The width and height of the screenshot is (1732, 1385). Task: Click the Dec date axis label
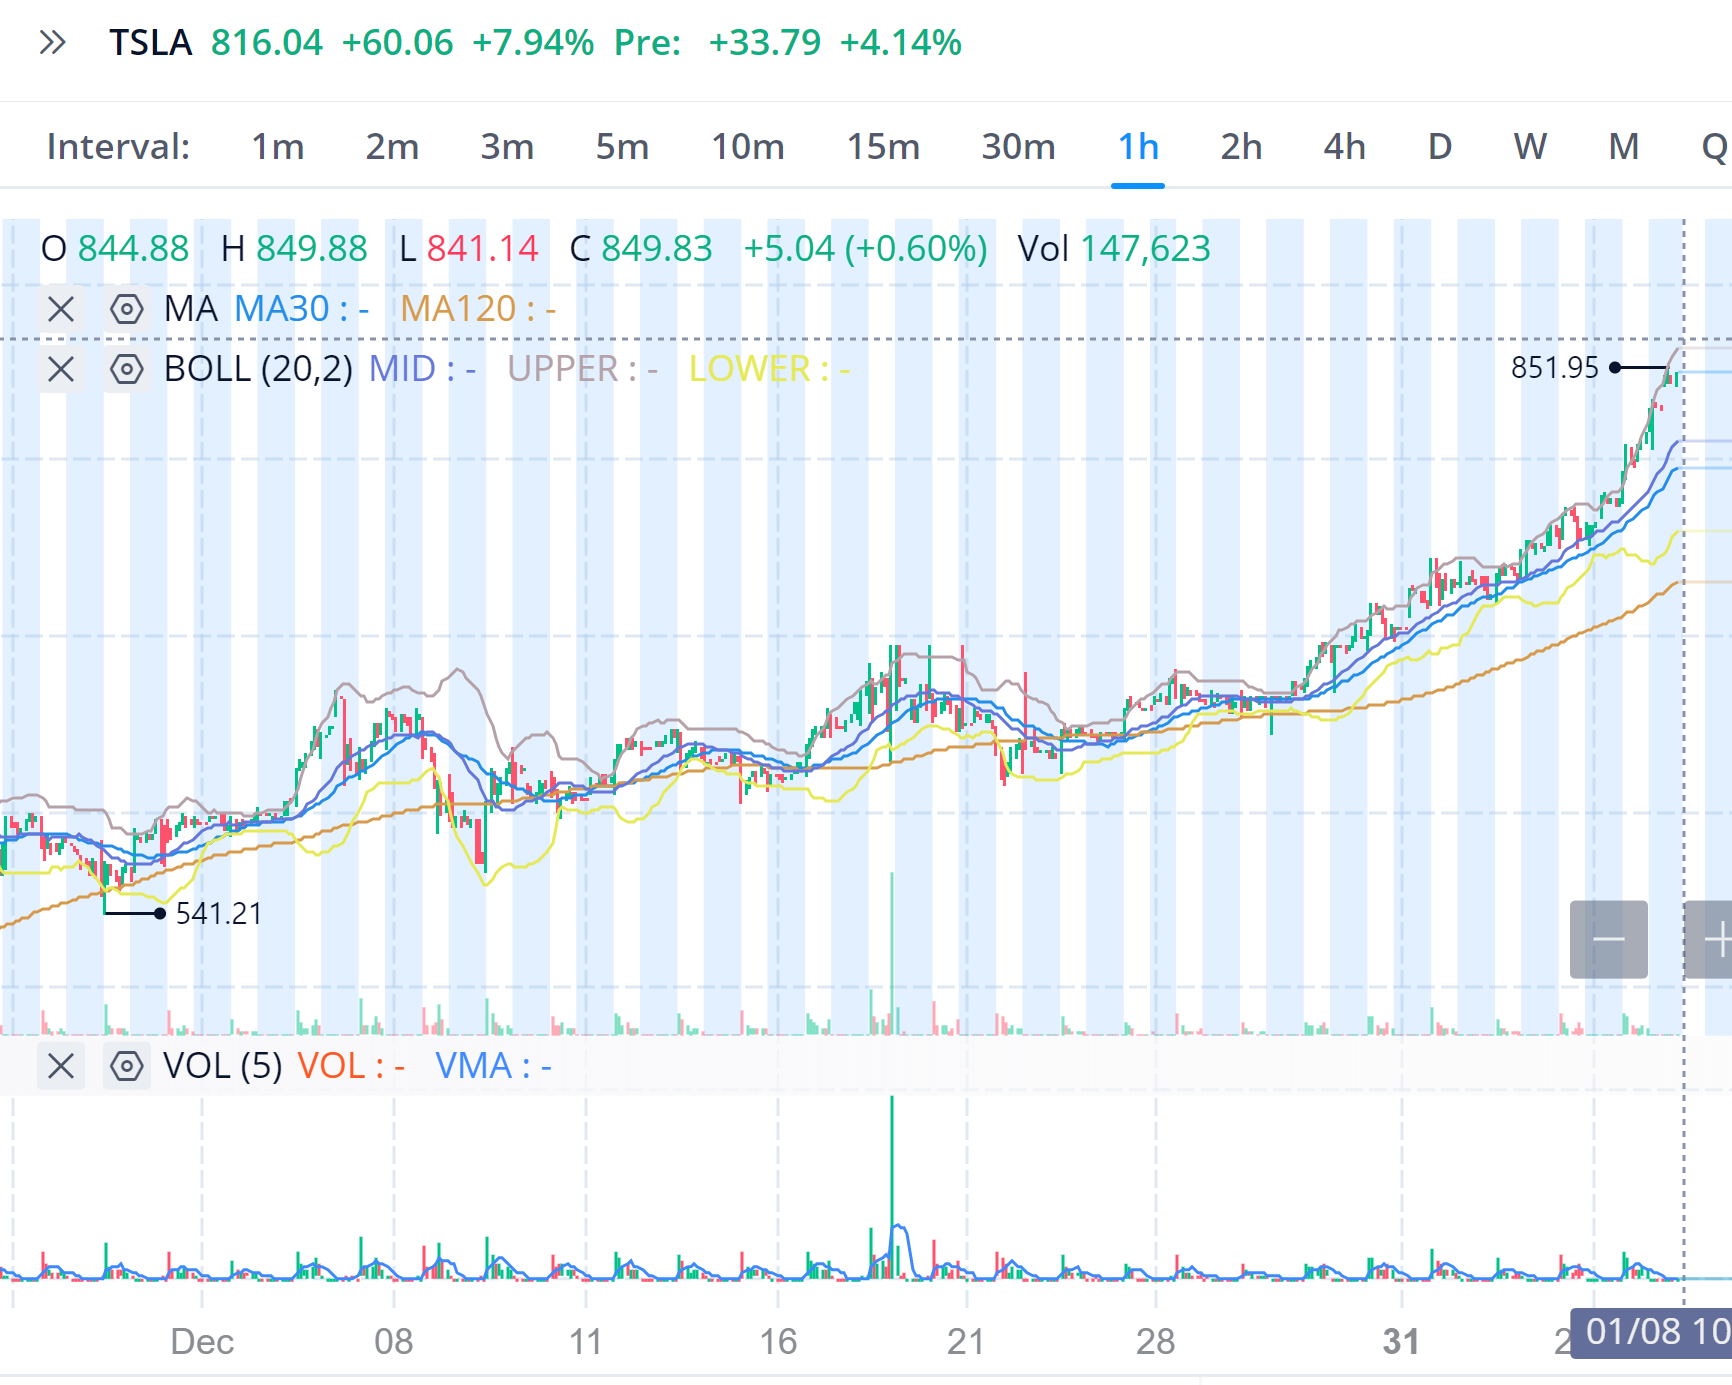point(202,1342)
